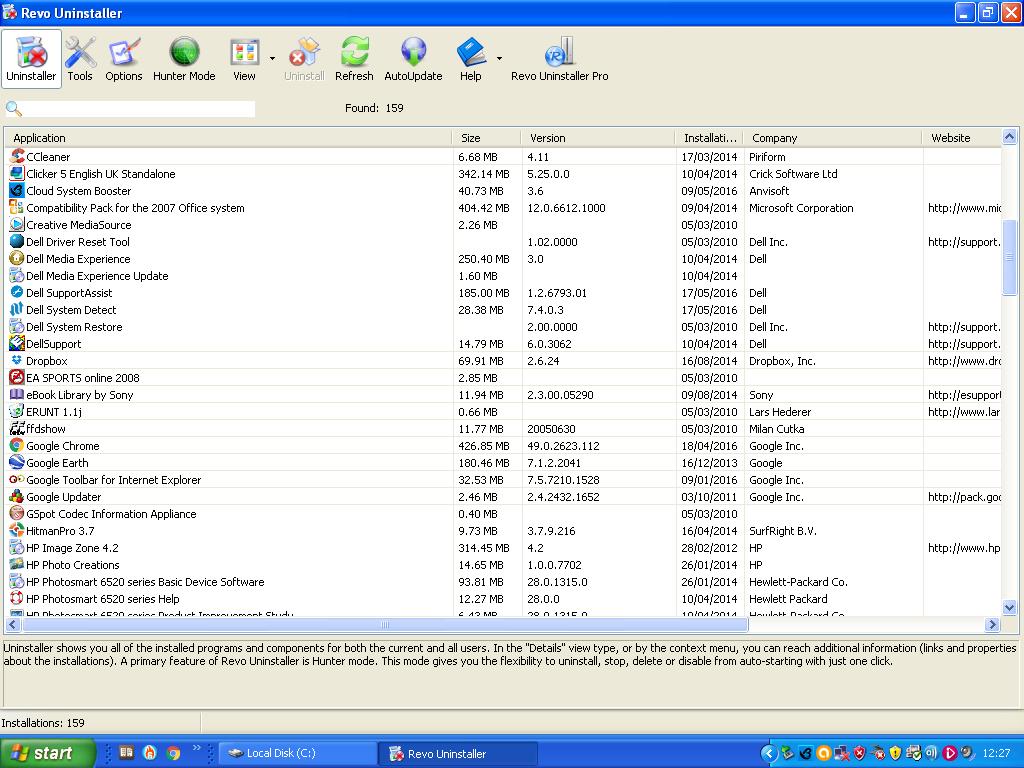Expand the Help dropdown arrow
1024x768 pixels.
pyautogui.click(x=500, y=59)
